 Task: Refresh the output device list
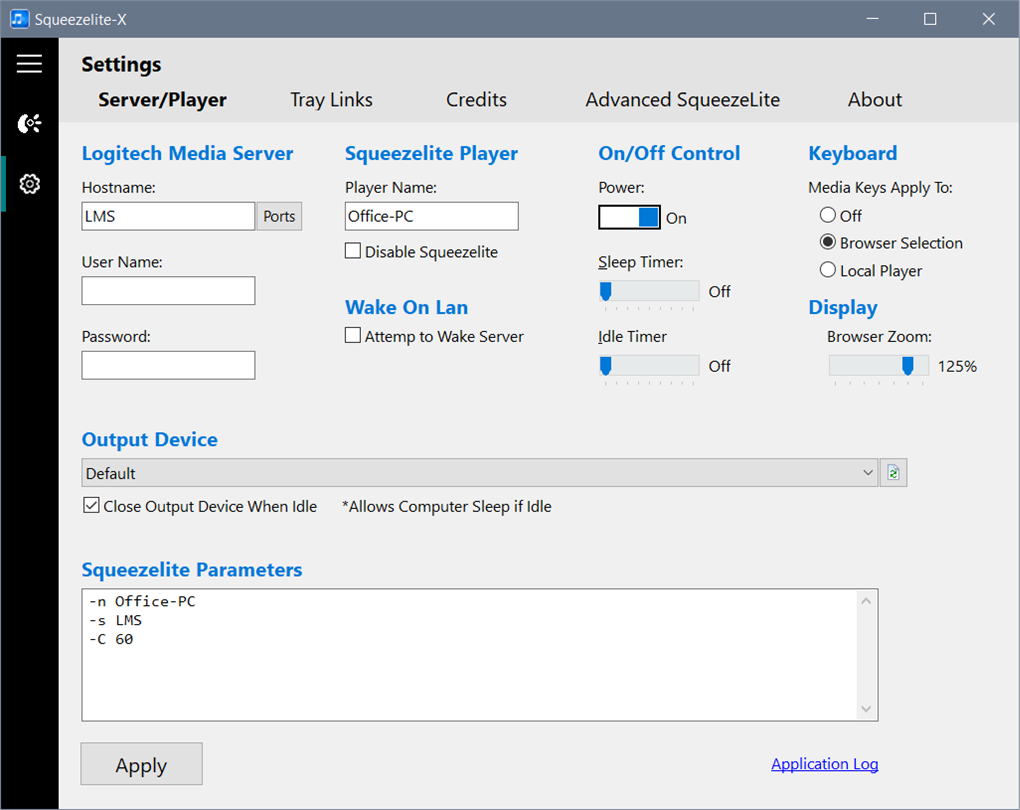click(x=893, y=473)
